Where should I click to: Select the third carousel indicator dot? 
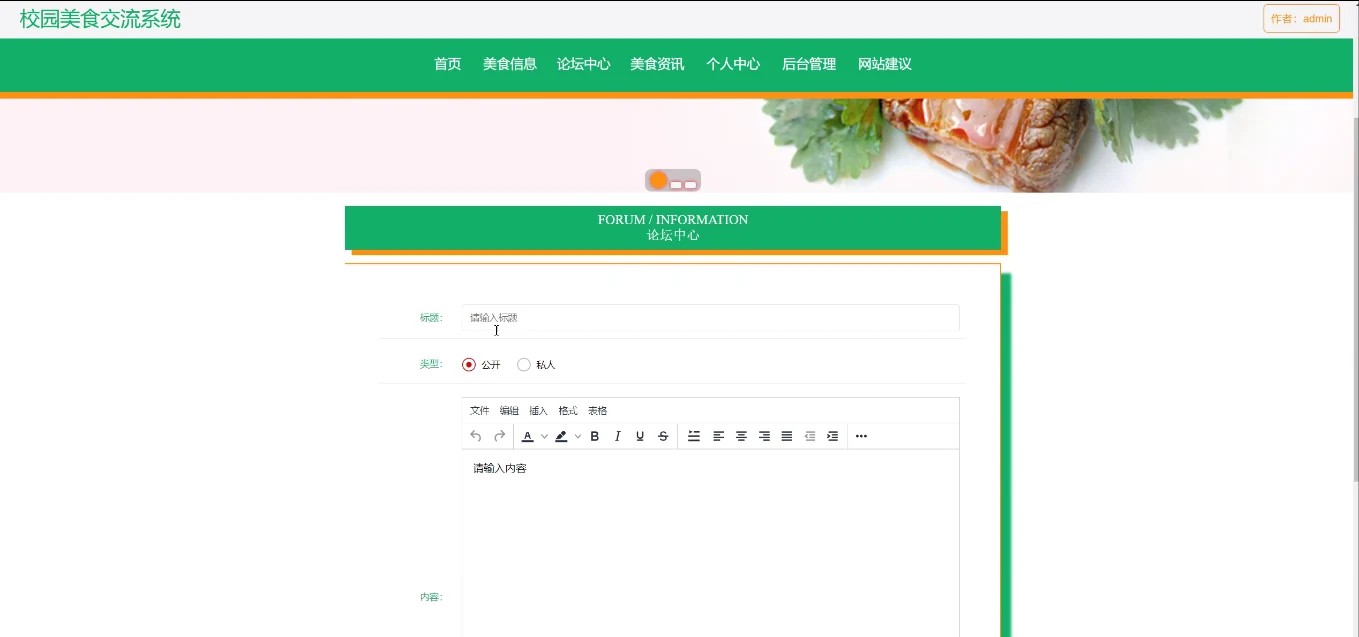tap(690, 185)
